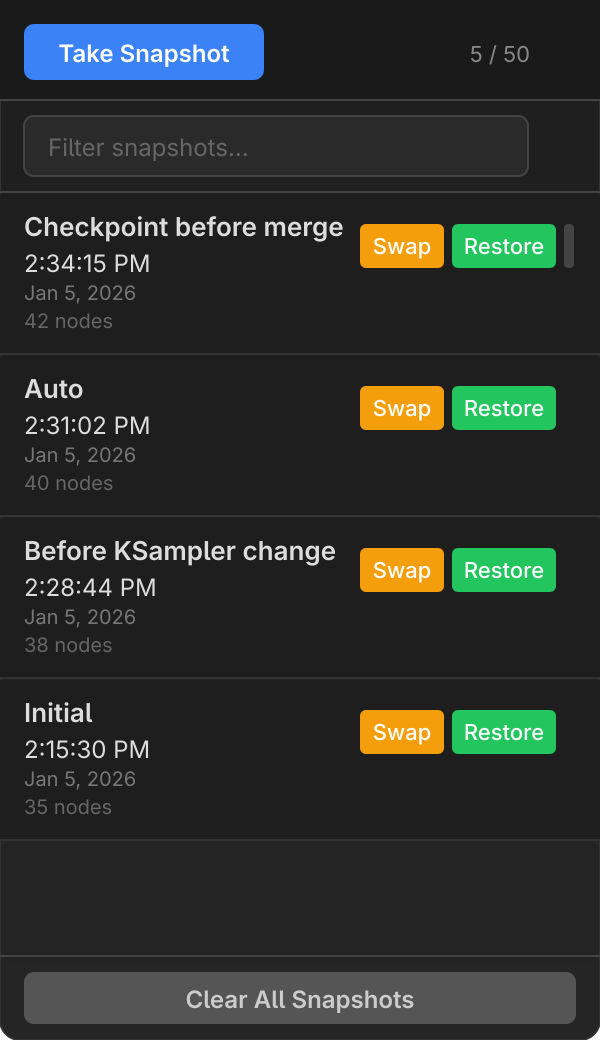Image resolution: width=600 pixels, height=1040 pixels.
Task: Click the 5 / 50 snapshot counter
Action: pos(500,55)
